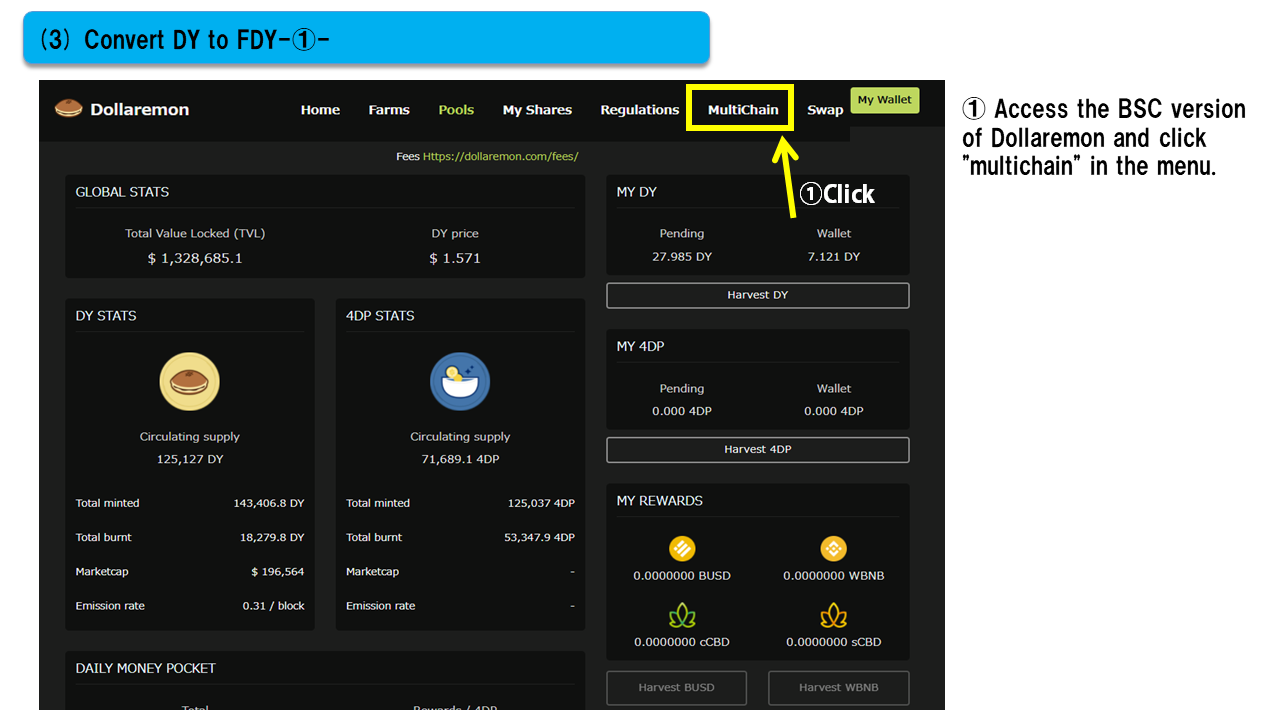Click the pending 27.985 DY amount
1280x720 pixels.
[682, 257]
